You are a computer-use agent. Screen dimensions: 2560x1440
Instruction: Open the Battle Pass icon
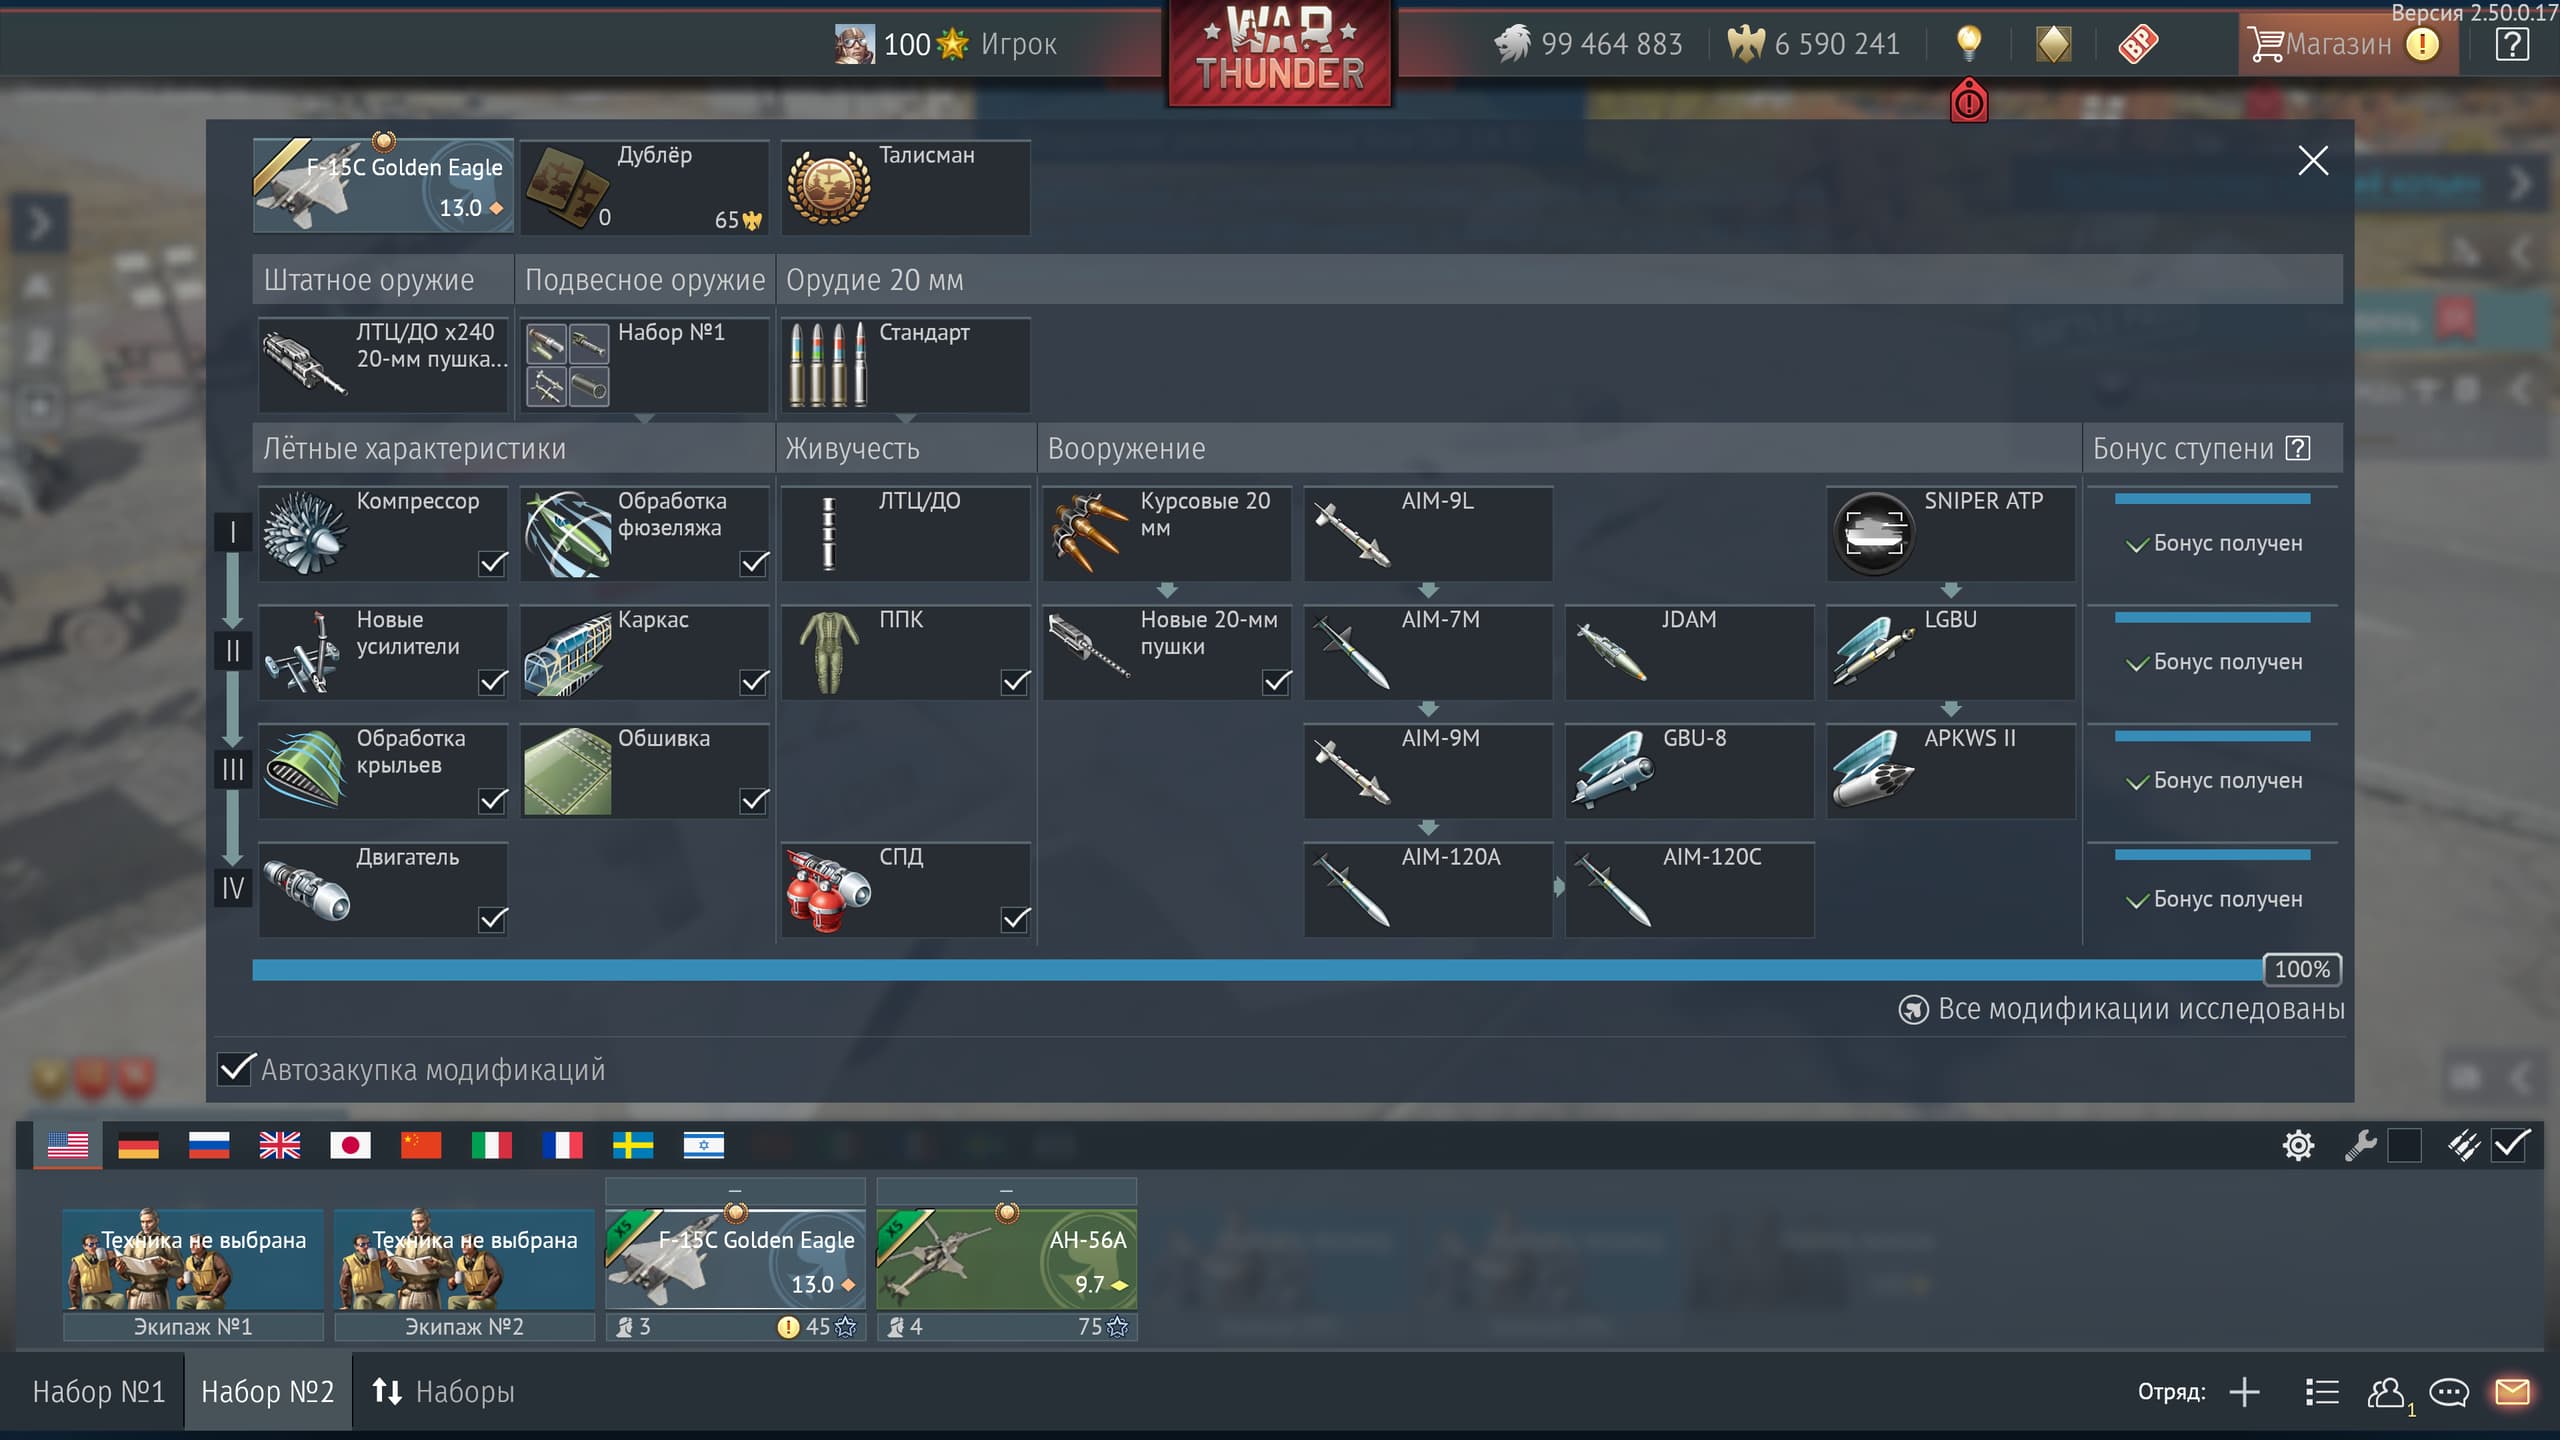pyautogui.click(x=2138, y=44)
